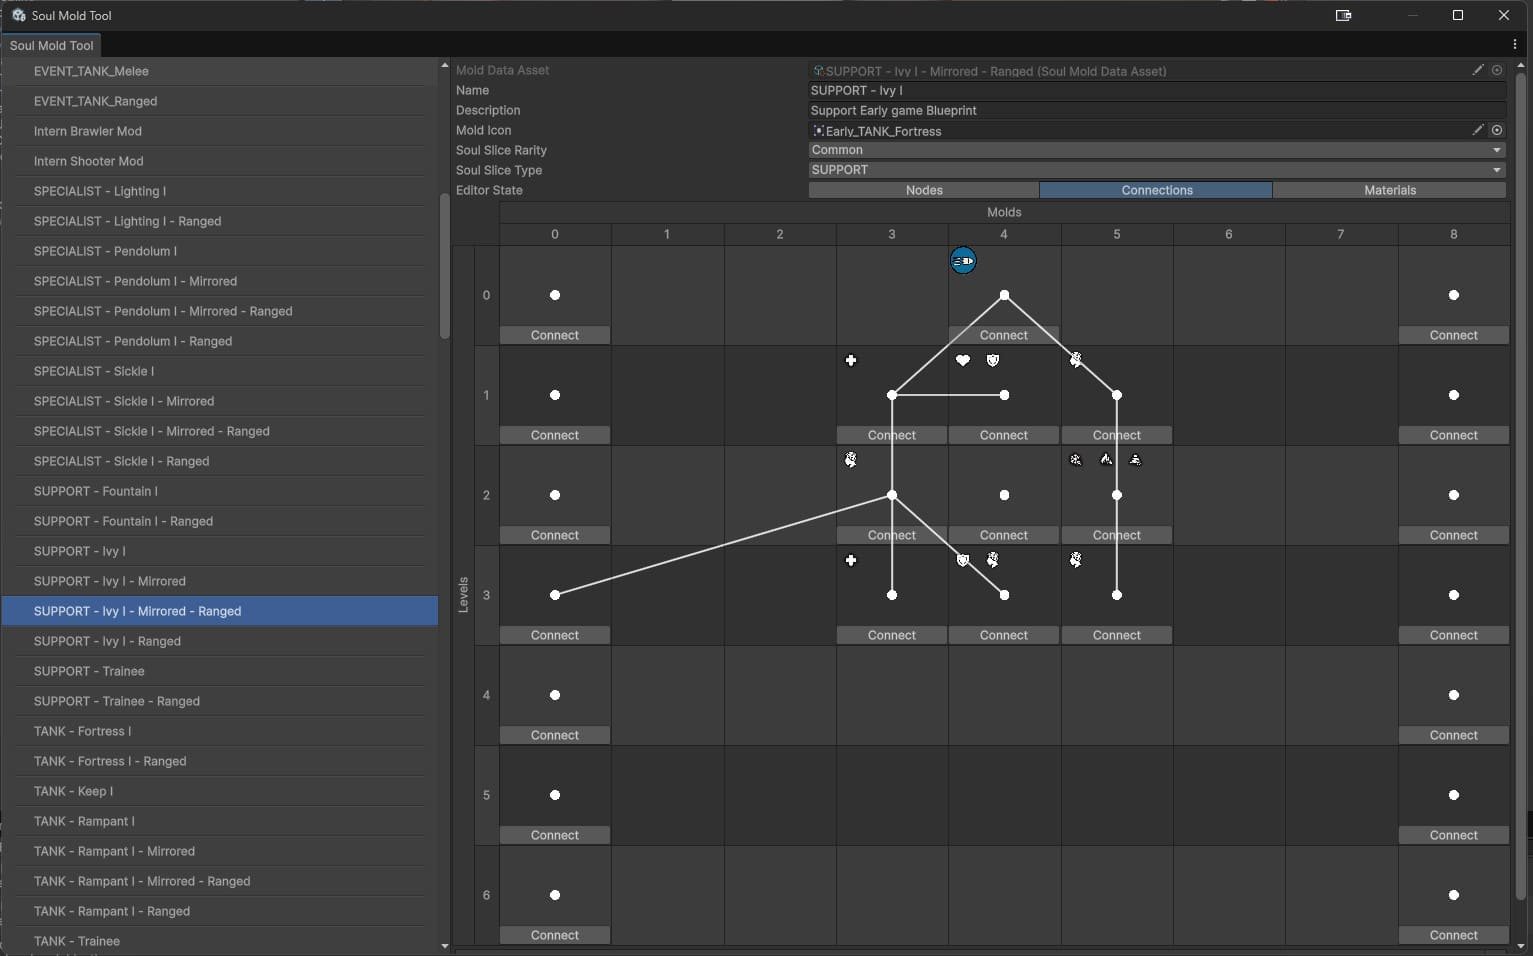Click the Description input field
The width and height of the screenshot is (1533, 956).
[x=1157, y=110]
